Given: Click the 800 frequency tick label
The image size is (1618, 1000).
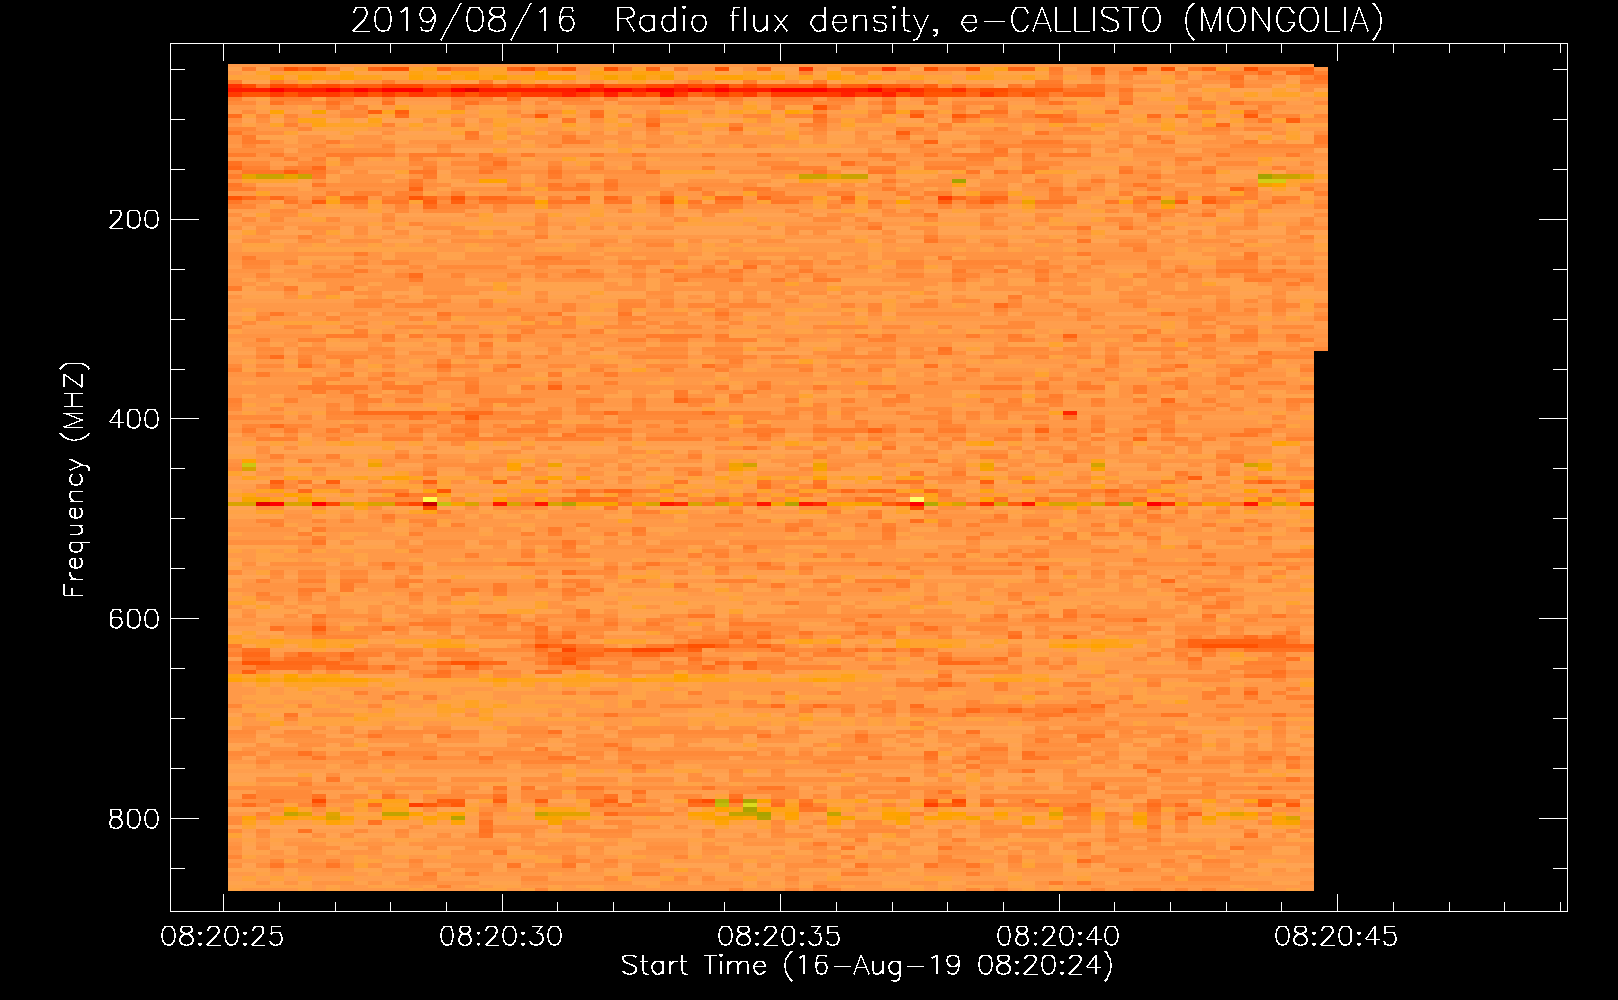Looking at the screenshot, I should coord(134,819).
